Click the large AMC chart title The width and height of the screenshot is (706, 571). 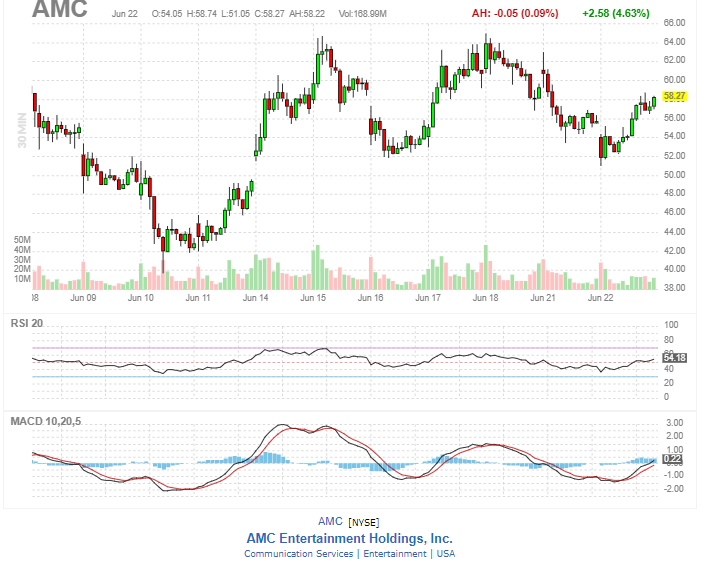pos(59,9)
